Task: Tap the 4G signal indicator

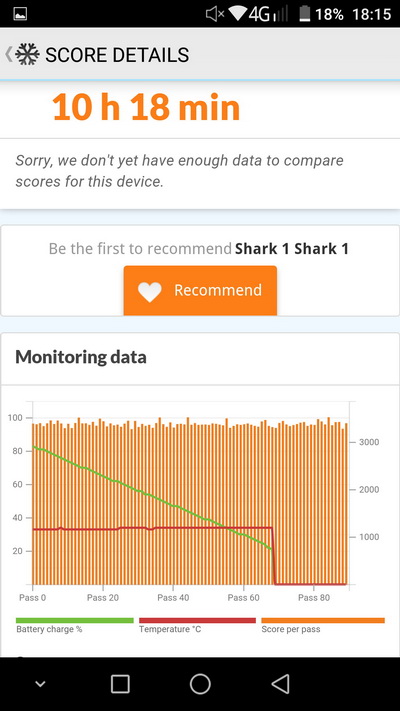Action: [x=268, y=14]
